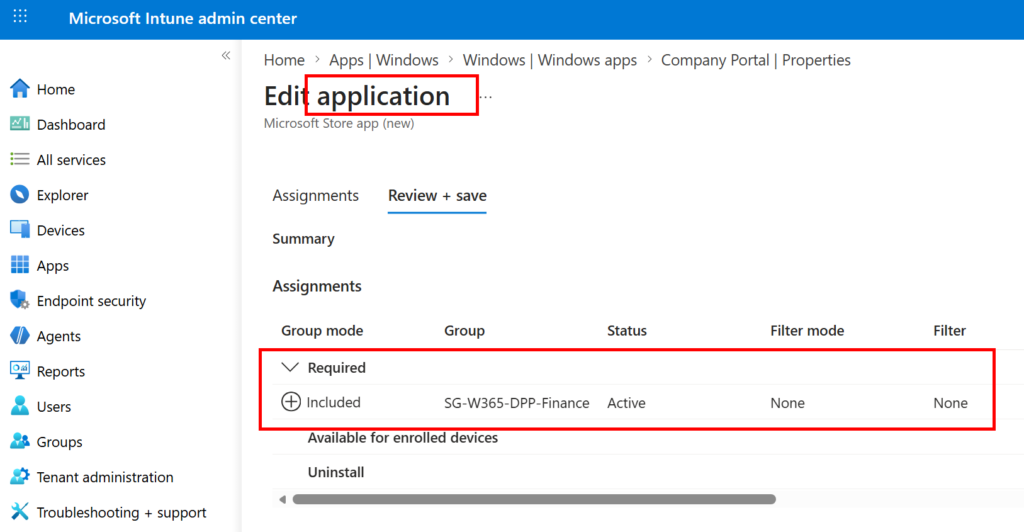
Task: Navigate to Windows | Windows apps breadcrumb
Action: tap(549, 60)
